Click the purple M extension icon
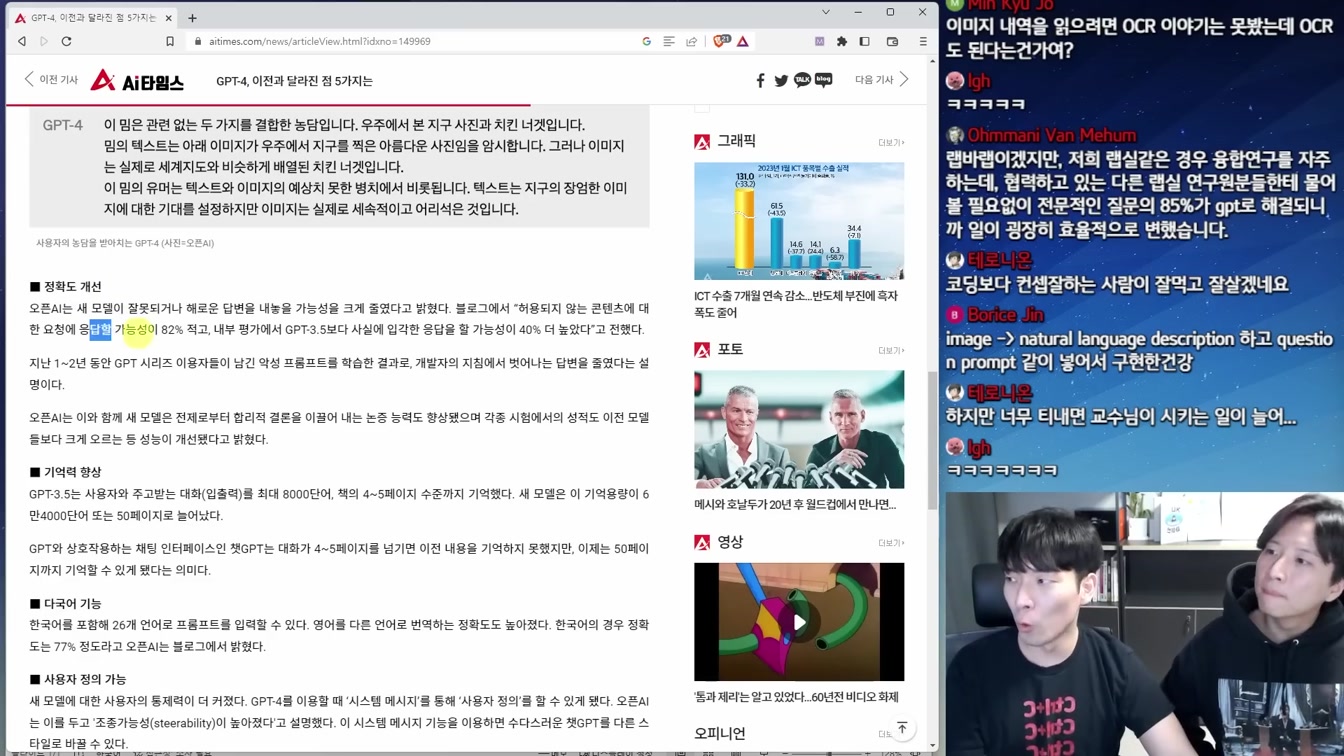The image size is (1344, 756). 820,42
